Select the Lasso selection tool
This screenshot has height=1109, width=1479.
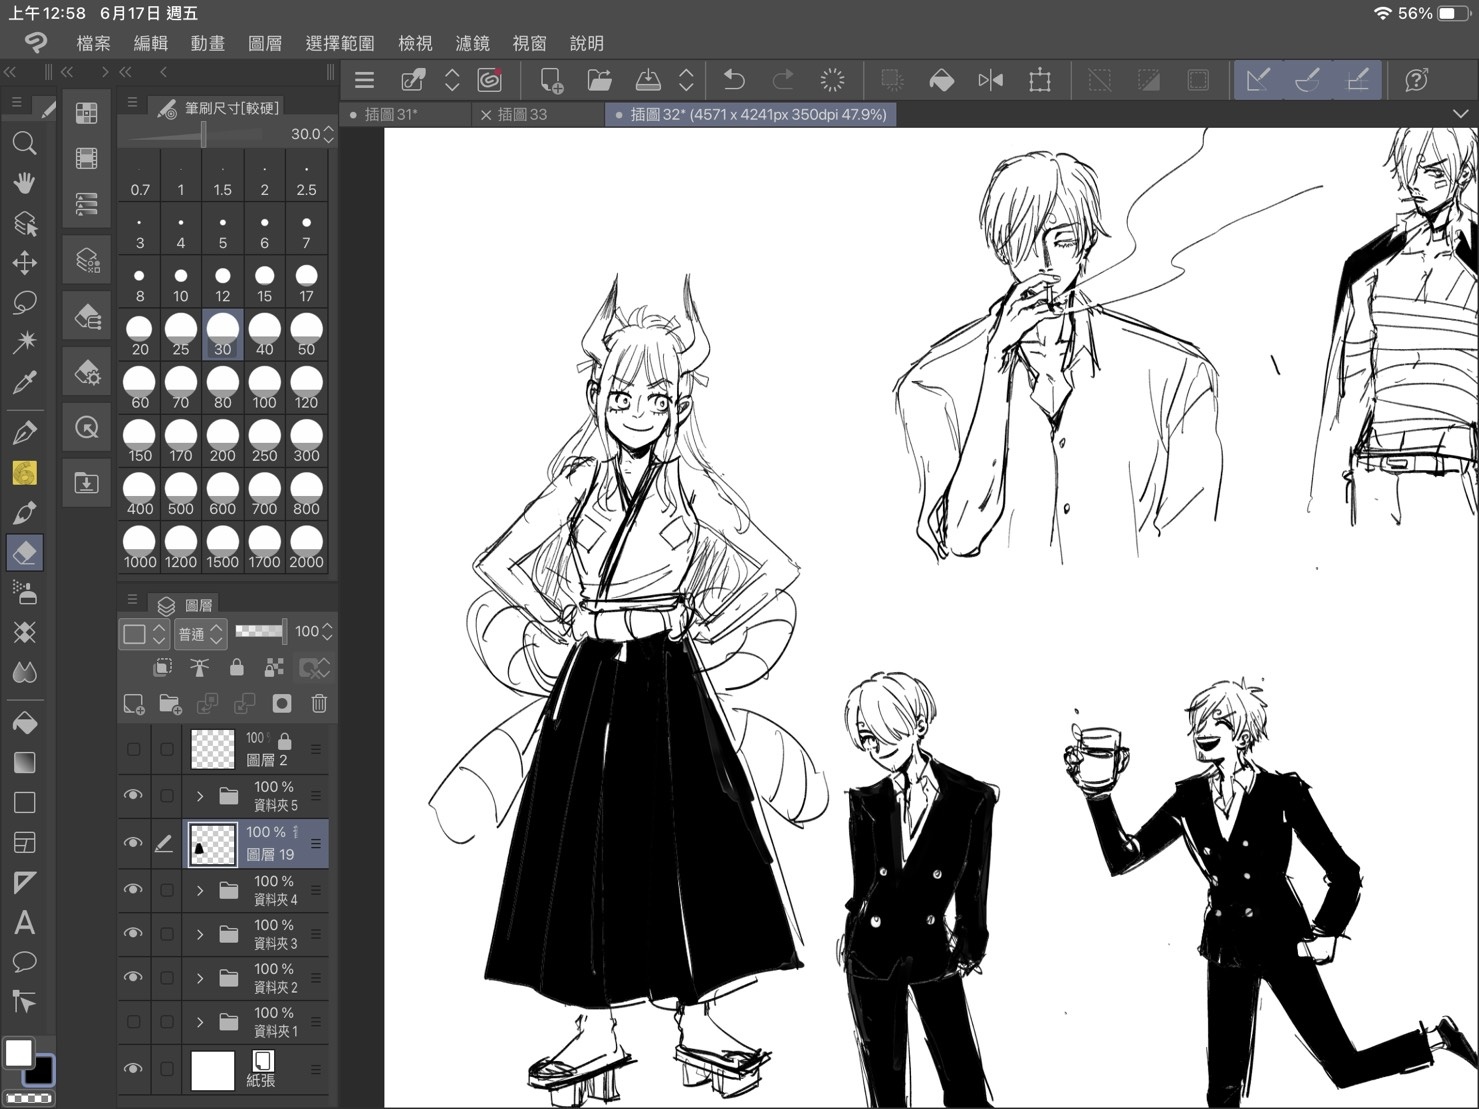(24, 303)
